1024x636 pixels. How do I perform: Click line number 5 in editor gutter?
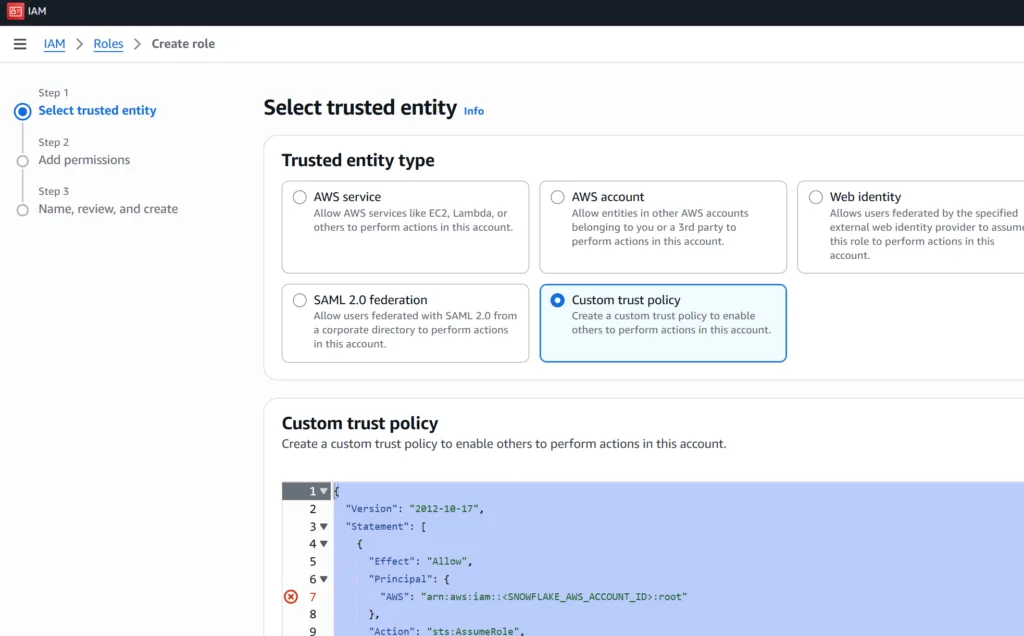tap(313, 562)
